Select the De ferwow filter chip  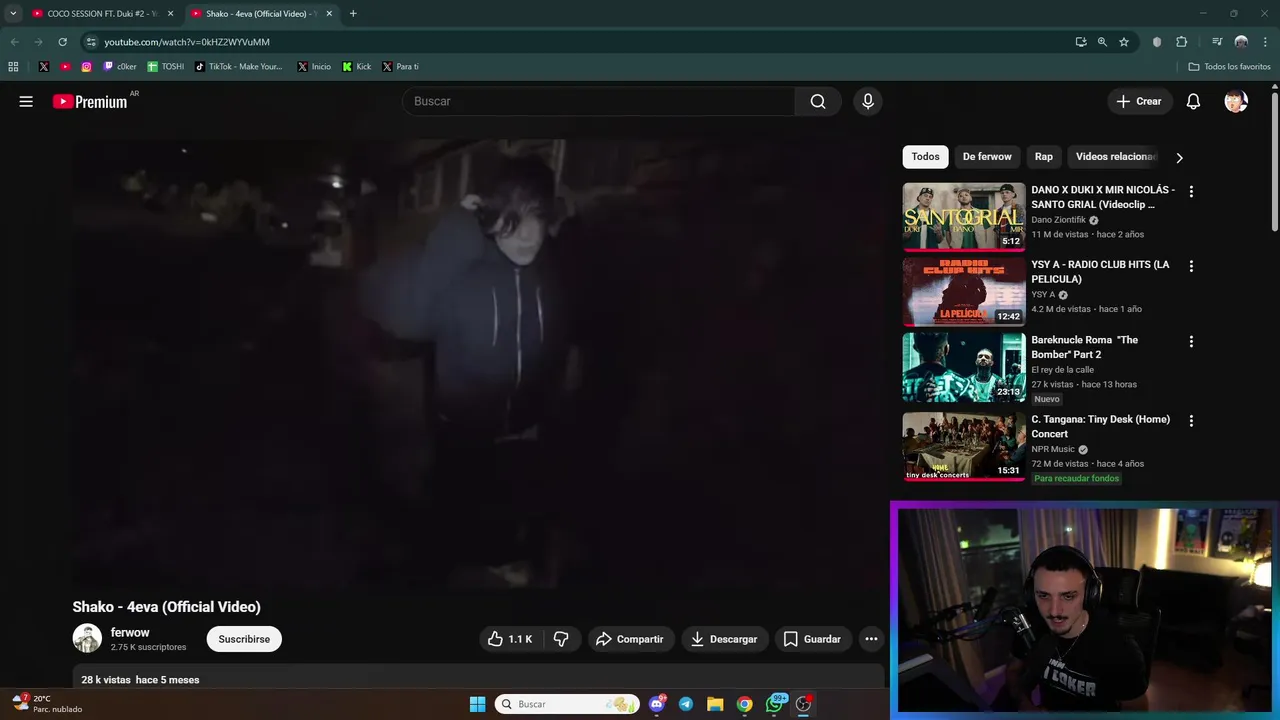987,157
